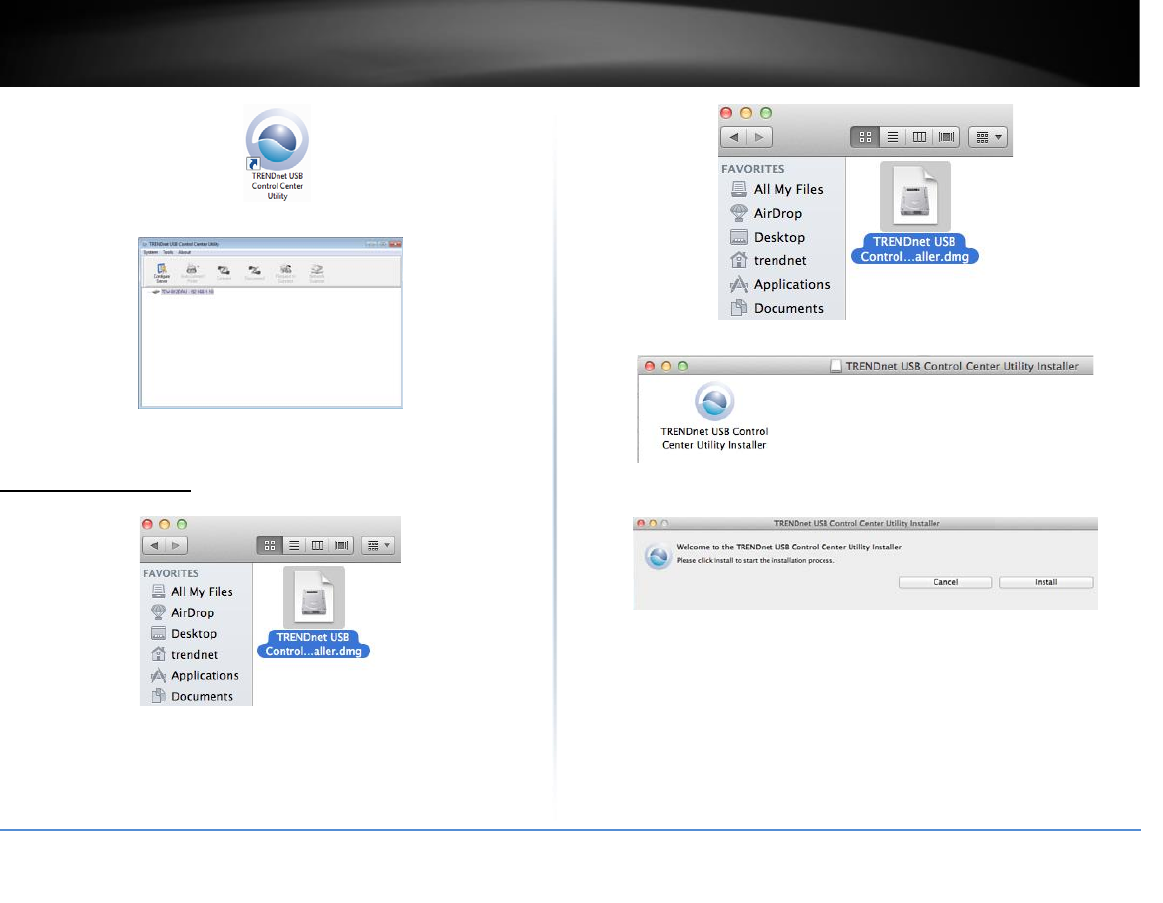Select Documents in the larger Finder sidebar
The width and height of the screenshot is (1163, 903).
(777, 308)
